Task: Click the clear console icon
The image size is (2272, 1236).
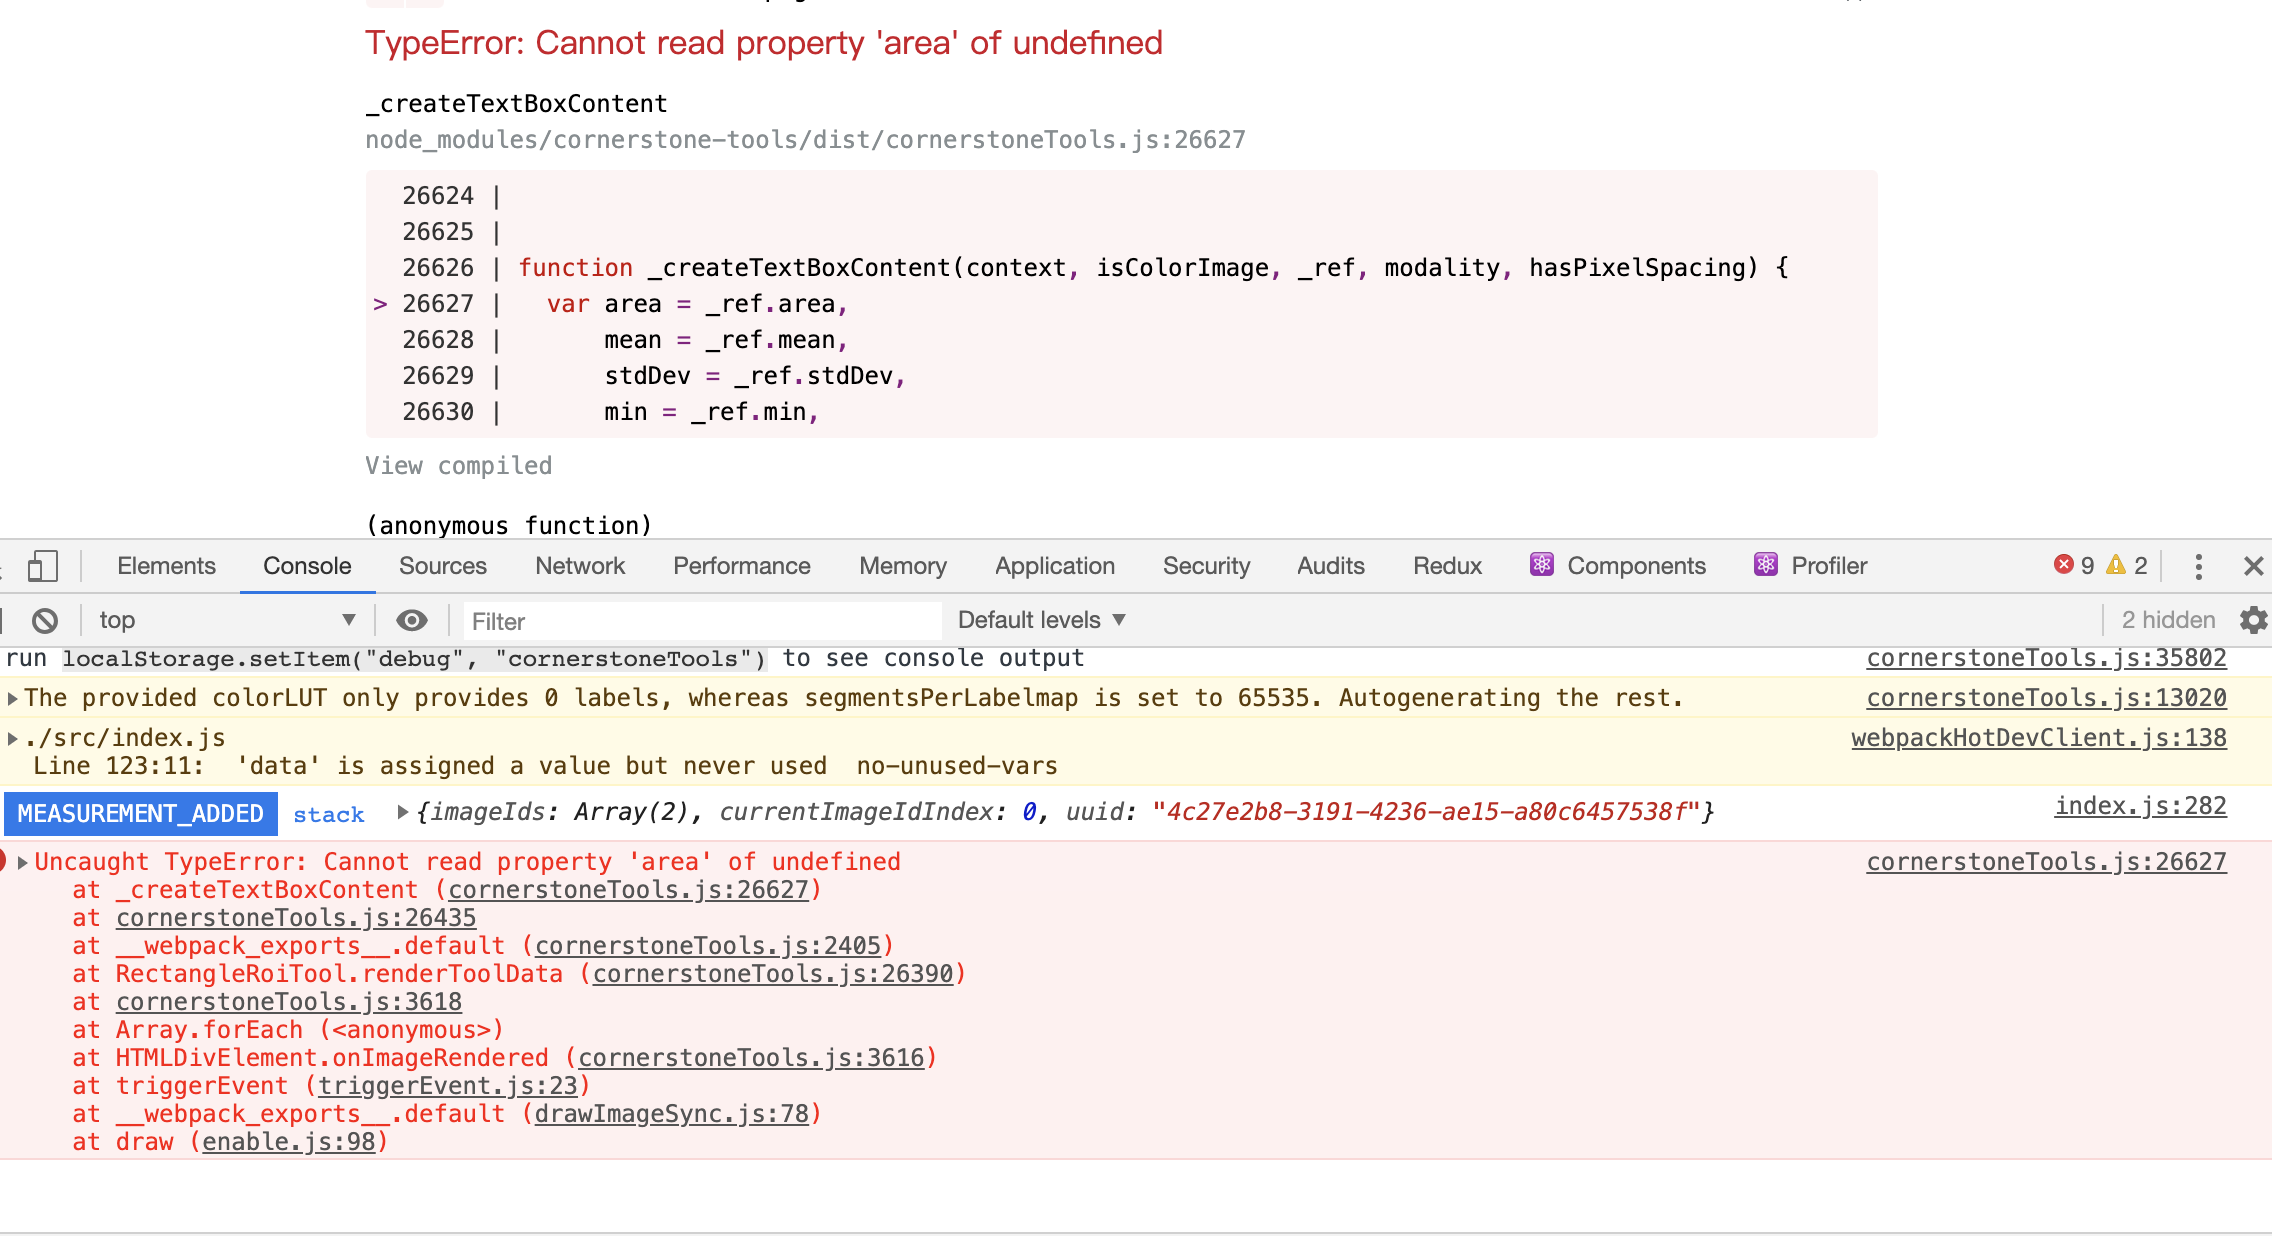Action: (x=44, y=620)
